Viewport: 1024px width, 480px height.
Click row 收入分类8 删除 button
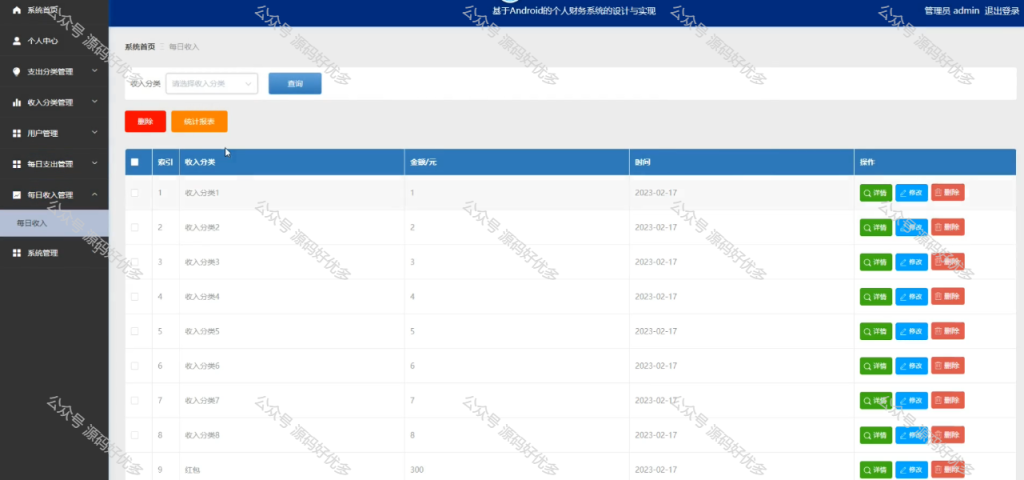pyautogui.click(x=948, y=435)
